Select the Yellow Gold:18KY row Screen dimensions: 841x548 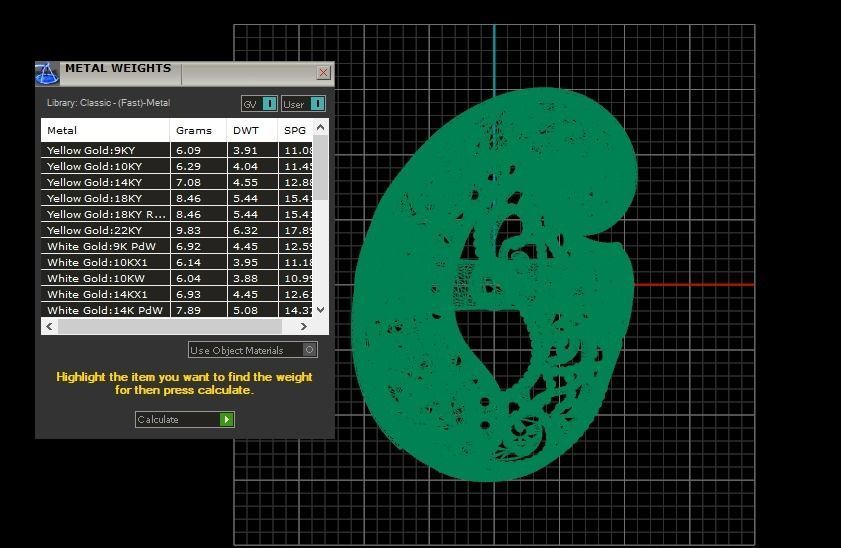tap(177, 198)
